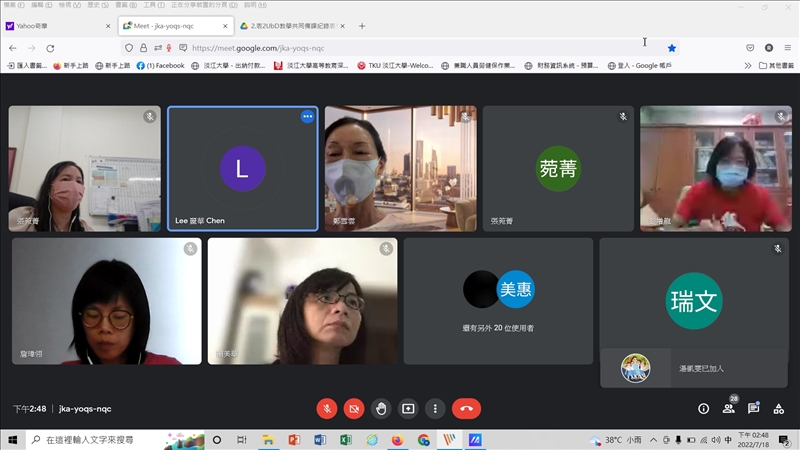Bookmark this page with star icon
Image resolution: width=800 pixels, height=450 pixels.
tap(672, 47)
